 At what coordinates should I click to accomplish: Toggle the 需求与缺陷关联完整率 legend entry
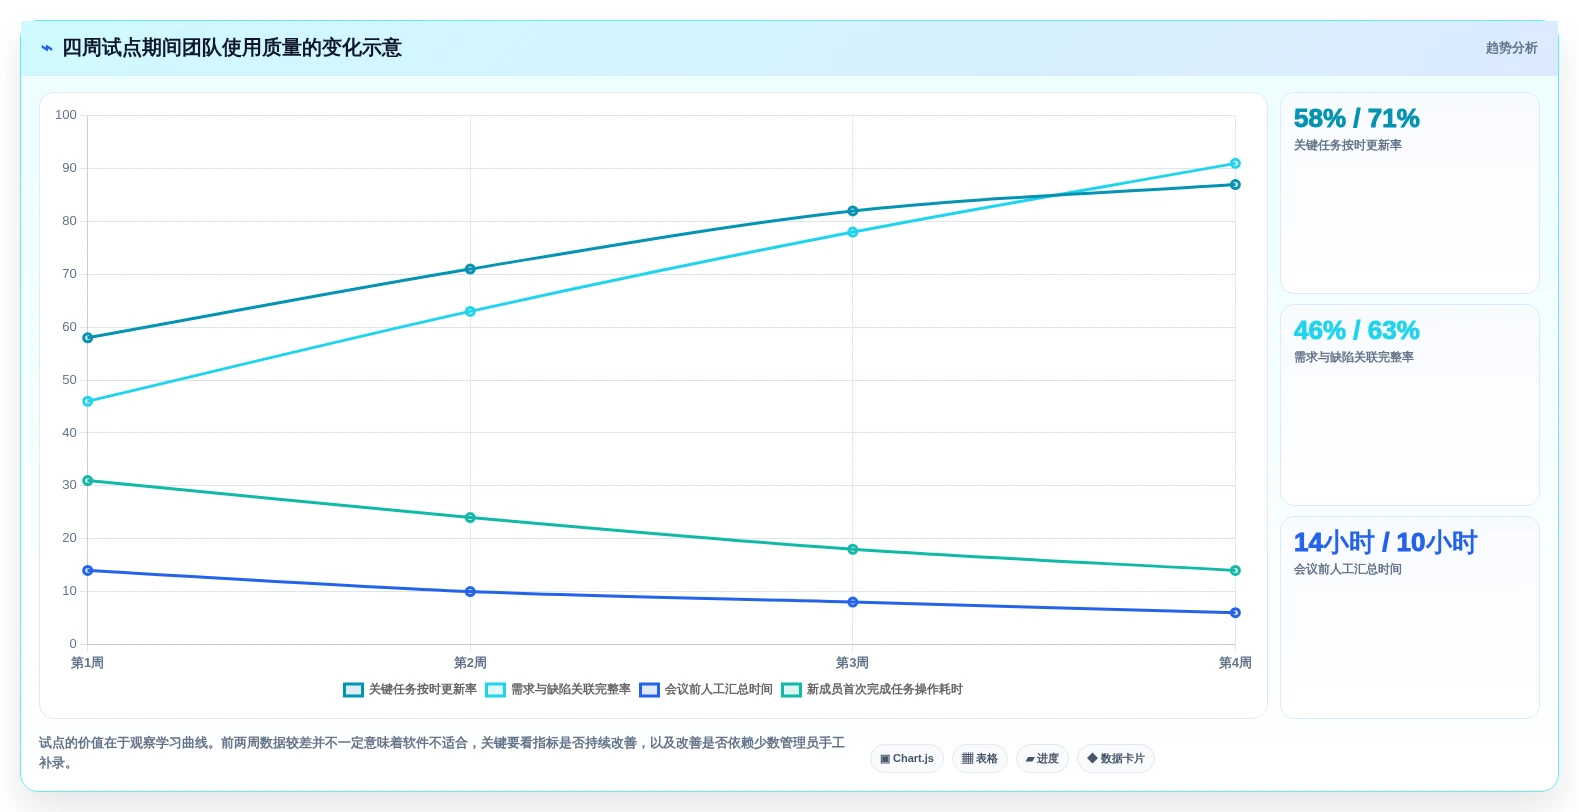point(558,690)
